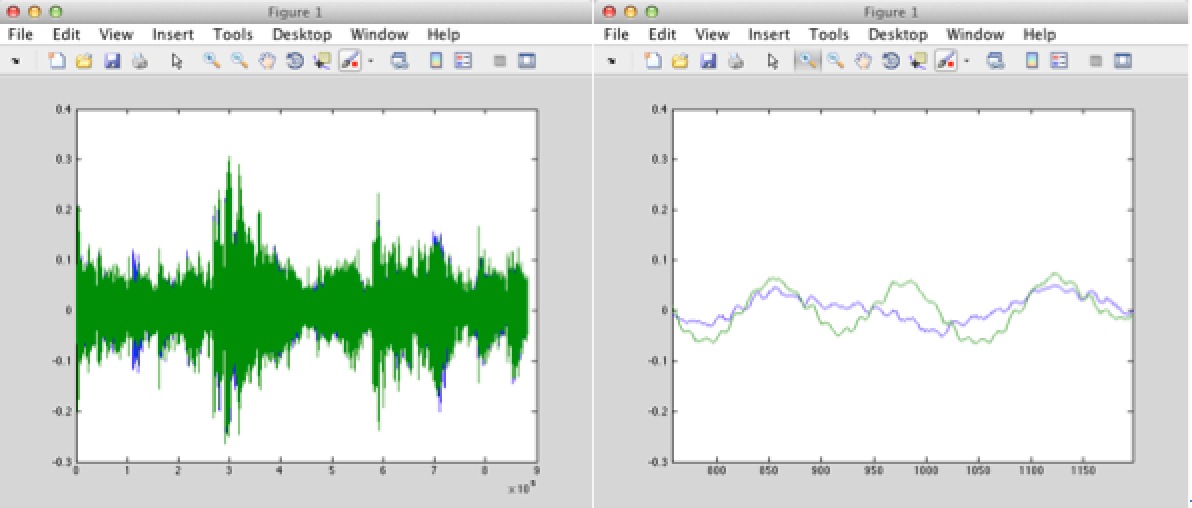Screen dimensions: 1192x508
Task: Open brush color dropdown arrow in right window
Action: tap(966, 62)
